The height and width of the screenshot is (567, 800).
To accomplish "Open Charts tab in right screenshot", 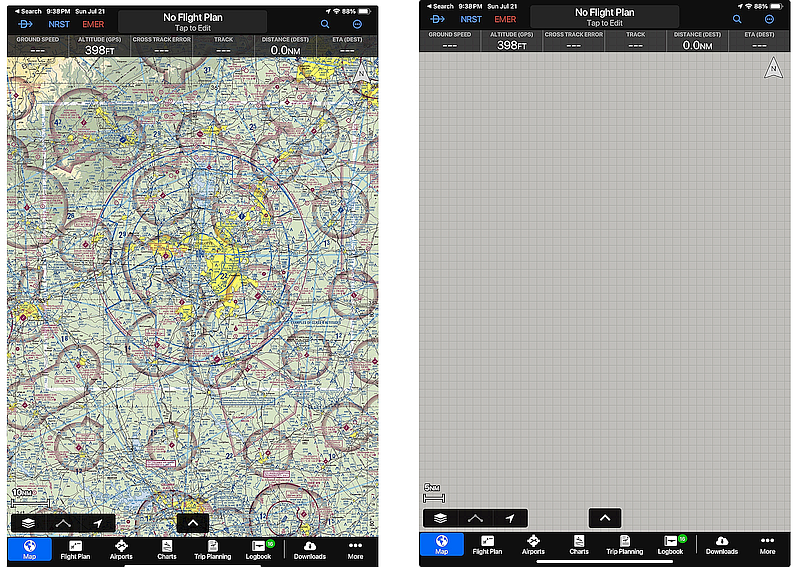I will point(579,545).
